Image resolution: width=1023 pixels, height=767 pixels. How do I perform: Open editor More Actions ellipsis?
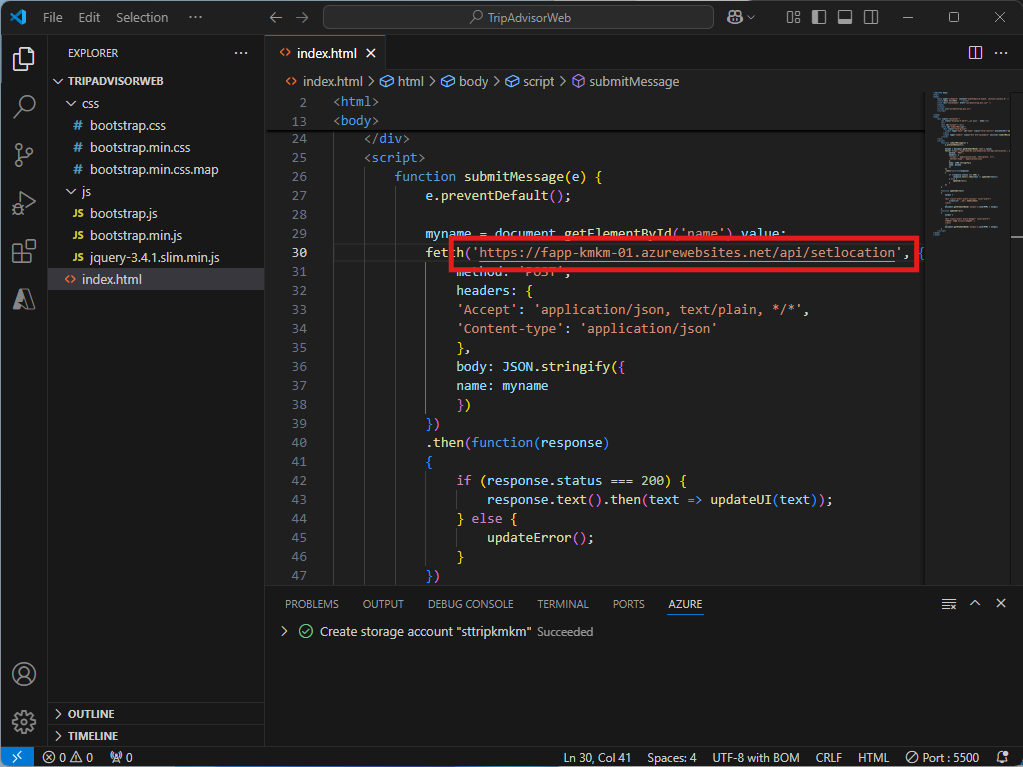click(1001, 53)
